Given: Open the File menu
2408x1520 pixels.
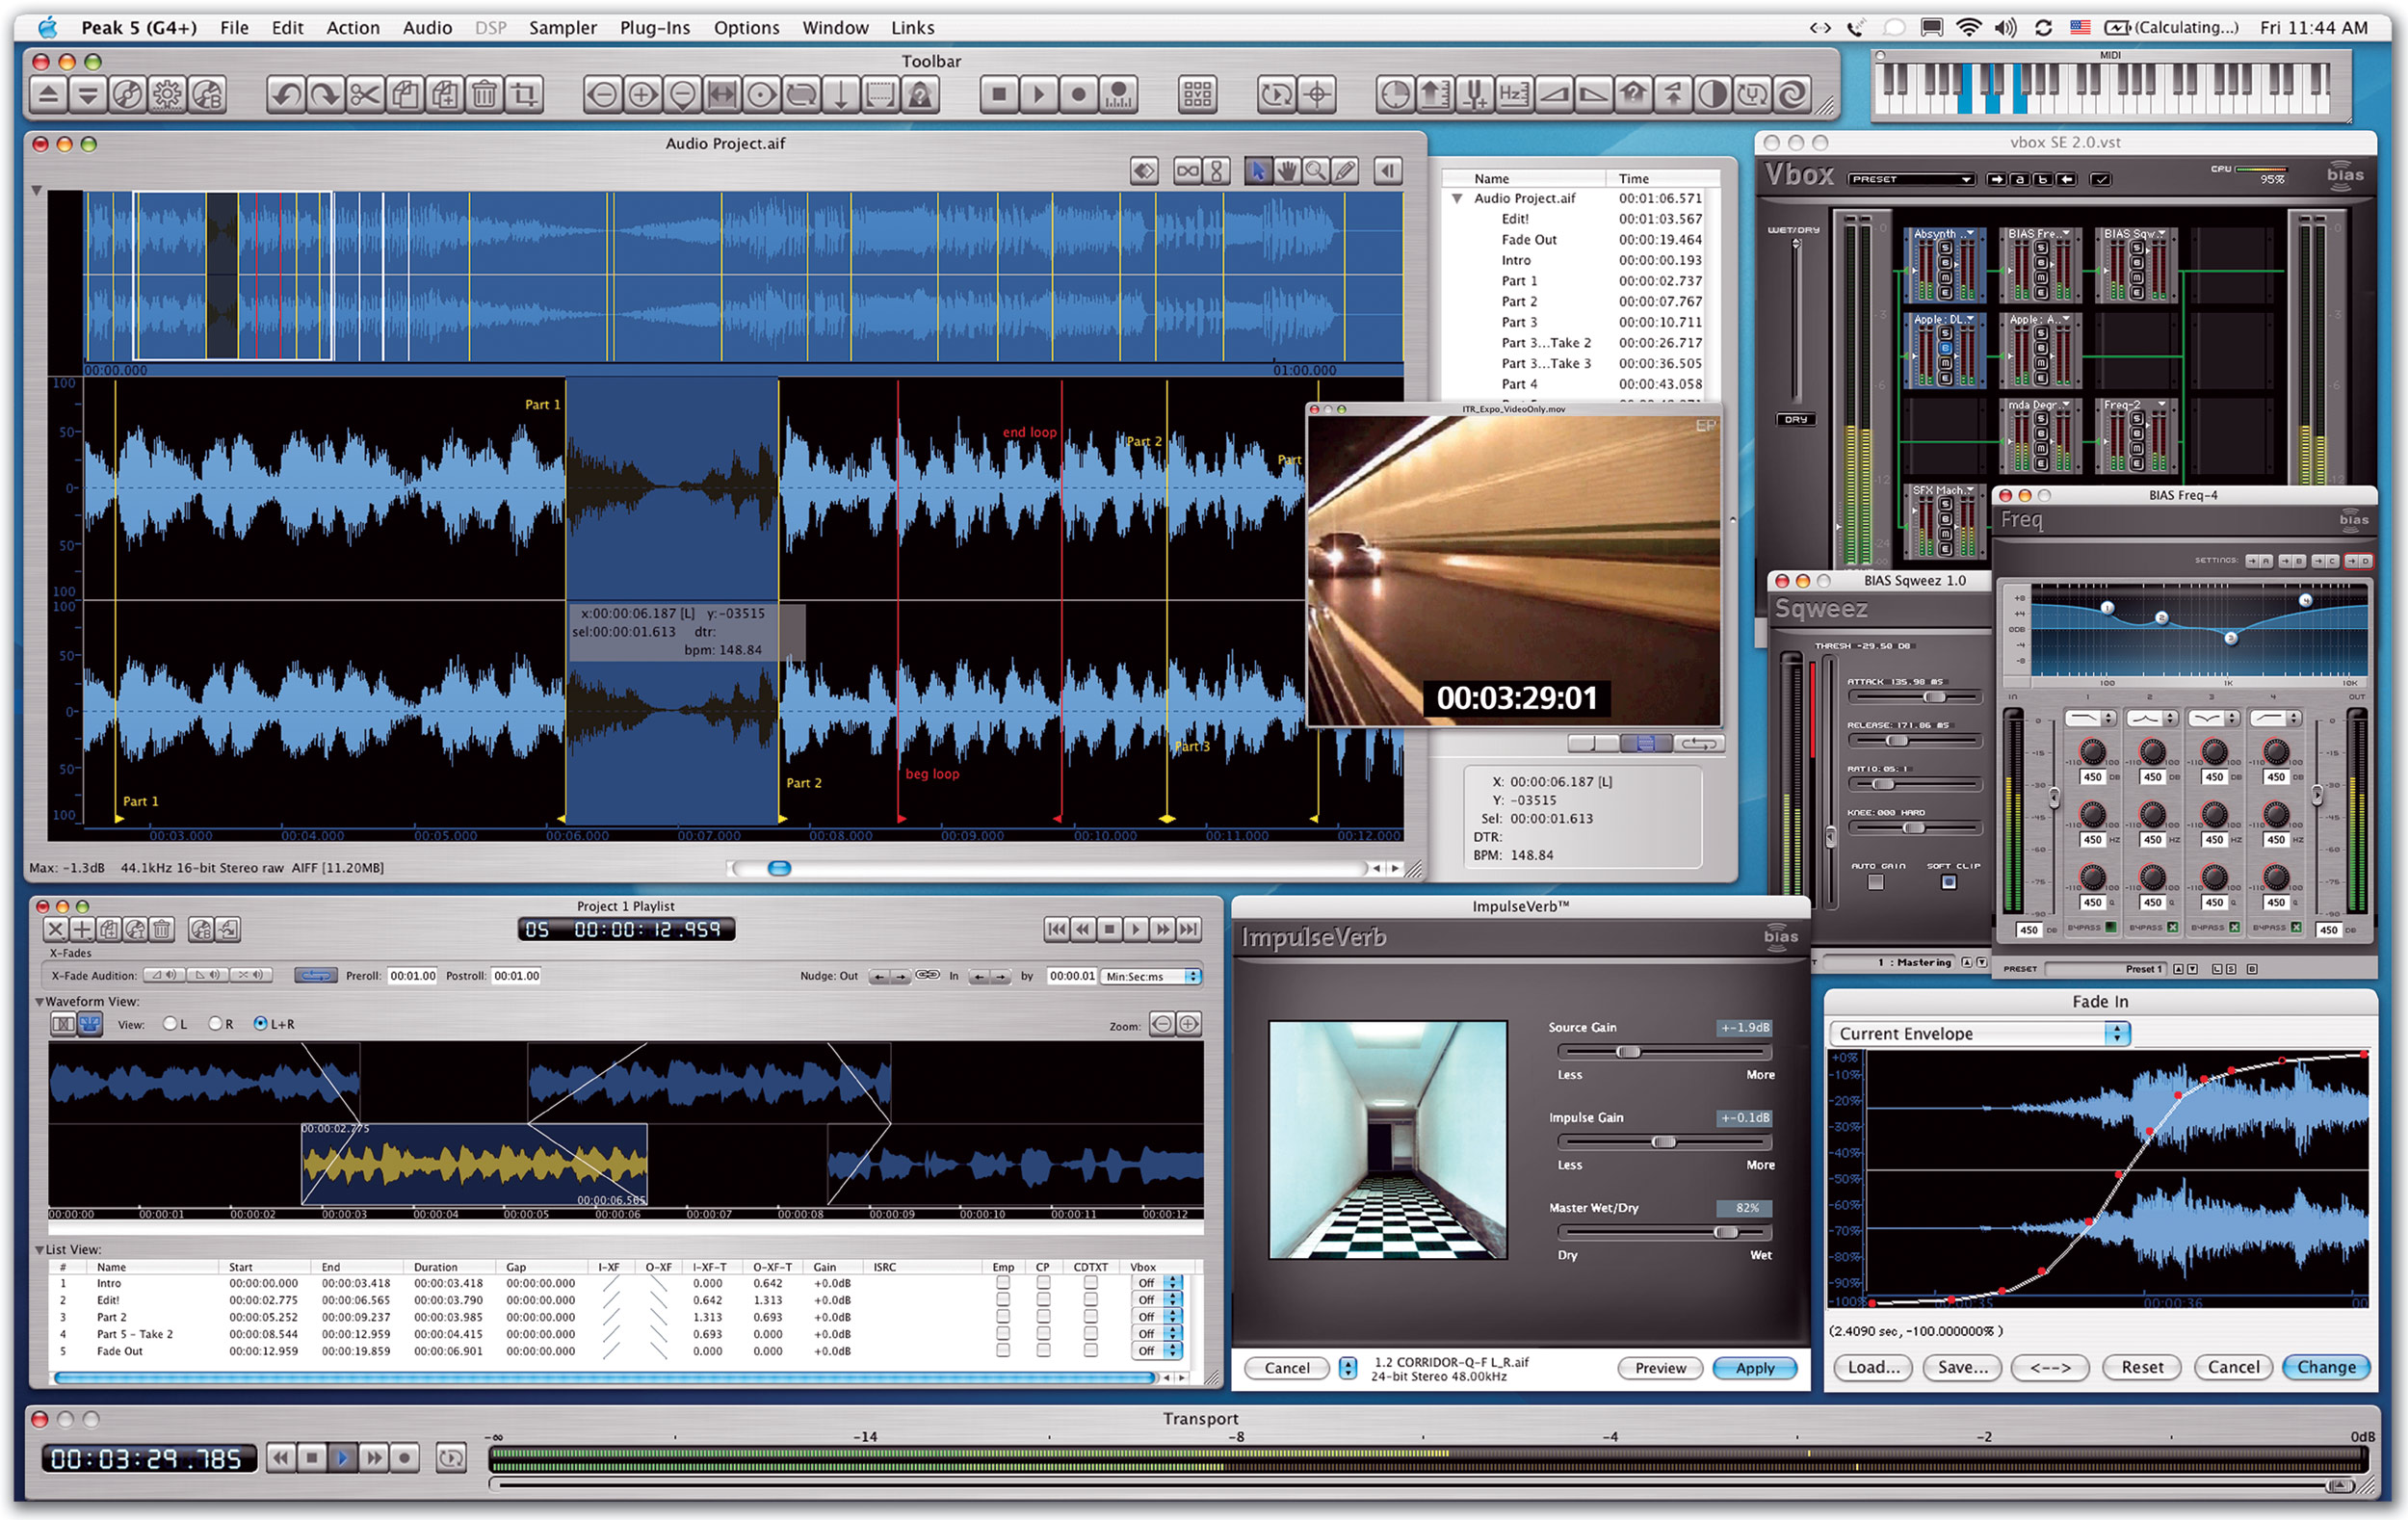Looking at the screenshot, I should tap(234, 28).
